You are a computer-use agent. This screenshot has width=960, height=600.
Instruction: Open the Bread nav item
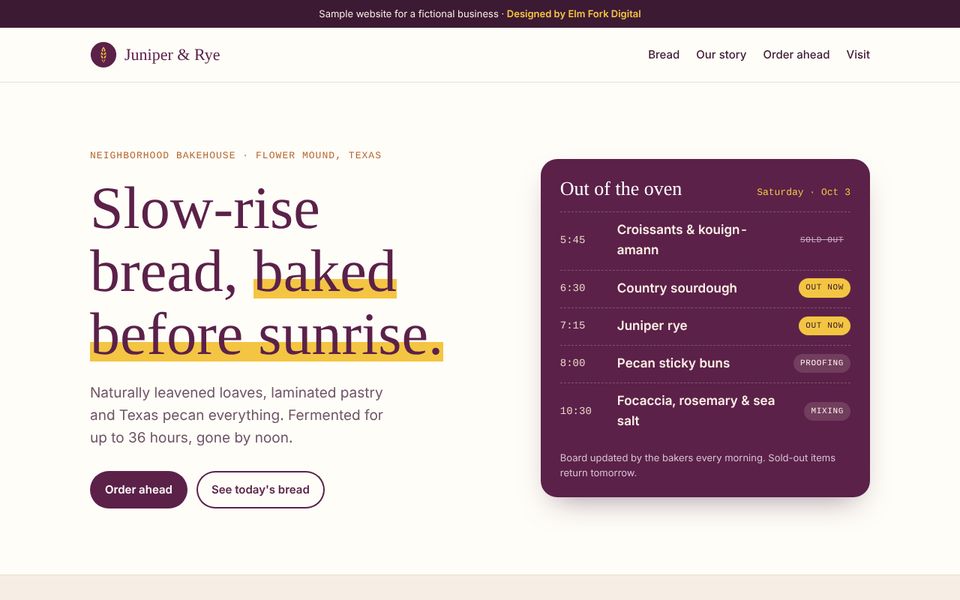(x=664, y=54)
